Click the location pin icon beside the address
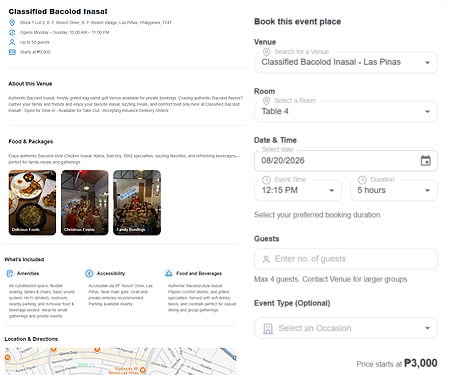Image resolution: width=450 pixels, height=375 pixels. pos(12,22)
